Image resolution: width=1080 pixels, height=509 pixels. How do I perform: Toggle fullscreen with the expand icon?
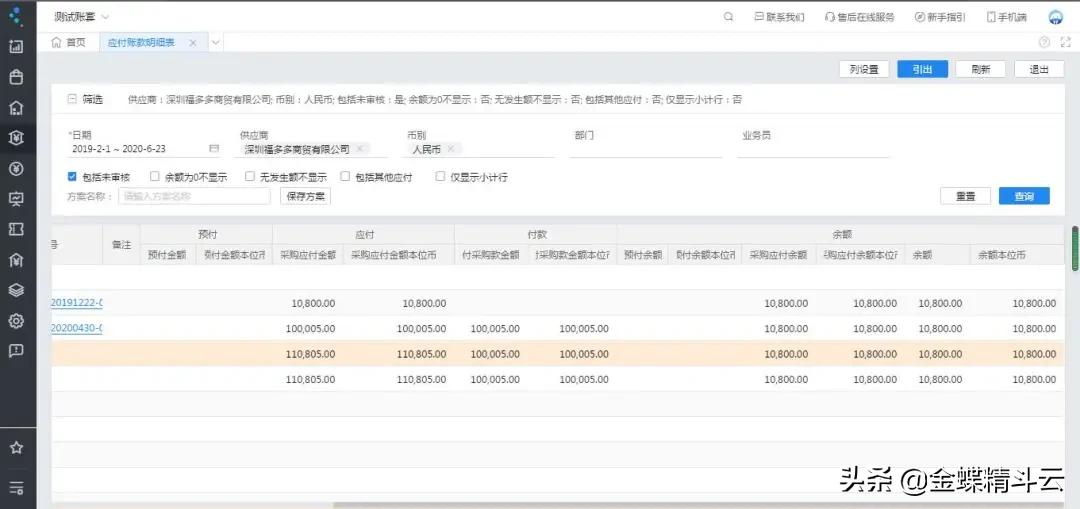[1066, 43]
